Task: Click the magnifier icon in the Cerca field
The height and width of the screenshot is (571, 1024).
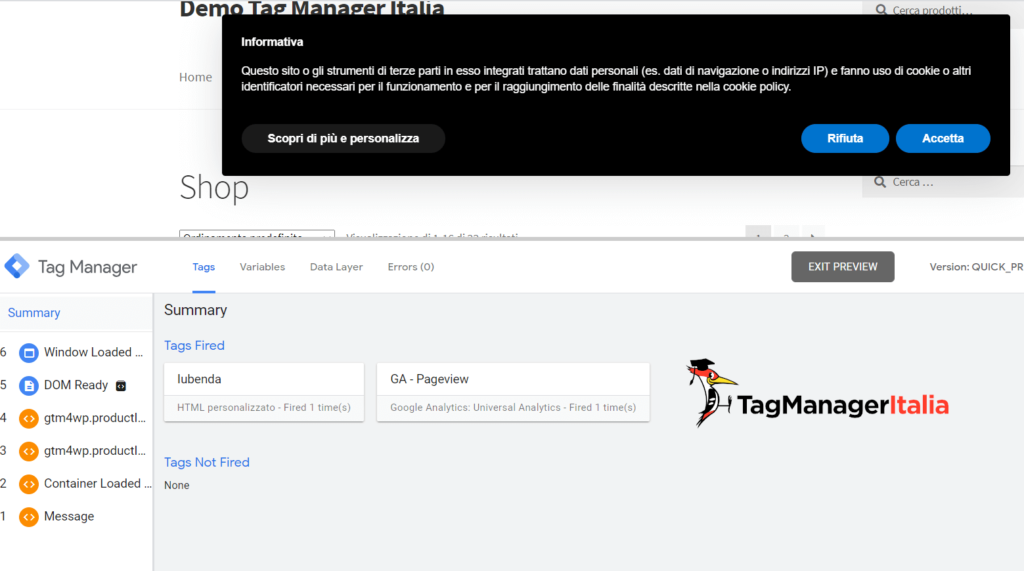Action: click(x=880, y=182)
